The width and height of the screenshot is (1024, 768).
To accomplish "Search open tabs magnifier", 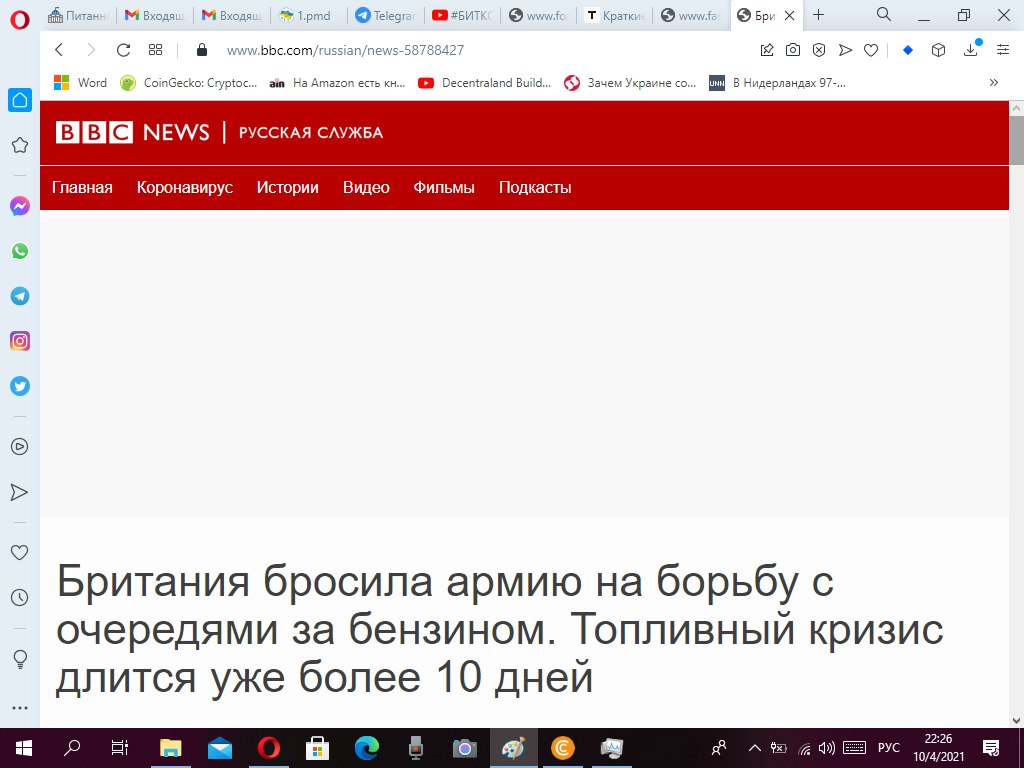I will 884,14.
